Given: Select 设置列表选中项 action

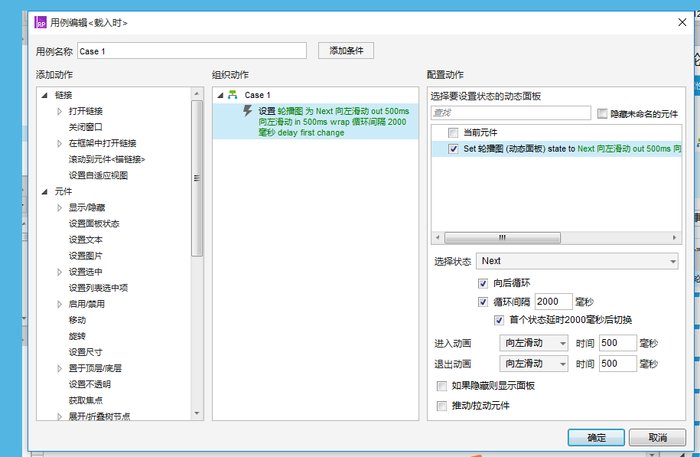Looking at the screenshot, I should [98, 288].
